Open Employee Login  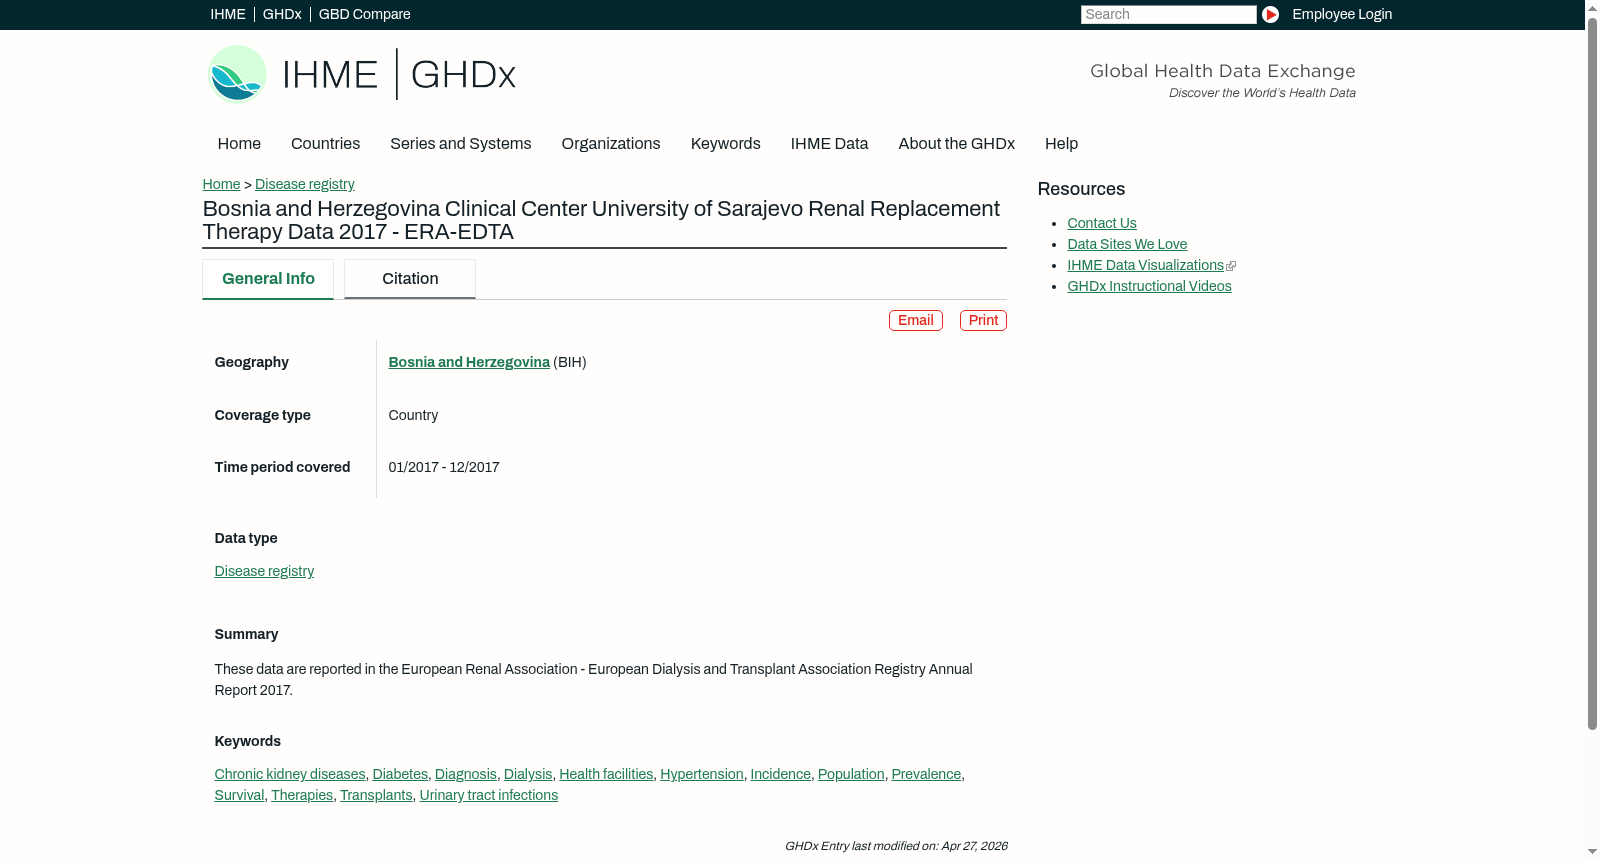[x=1342, y=14]
